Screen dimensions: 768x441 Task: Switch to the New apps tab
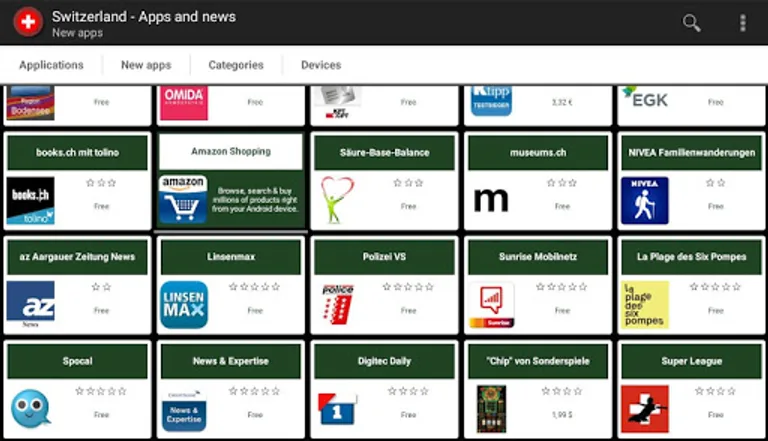[146, 65]
